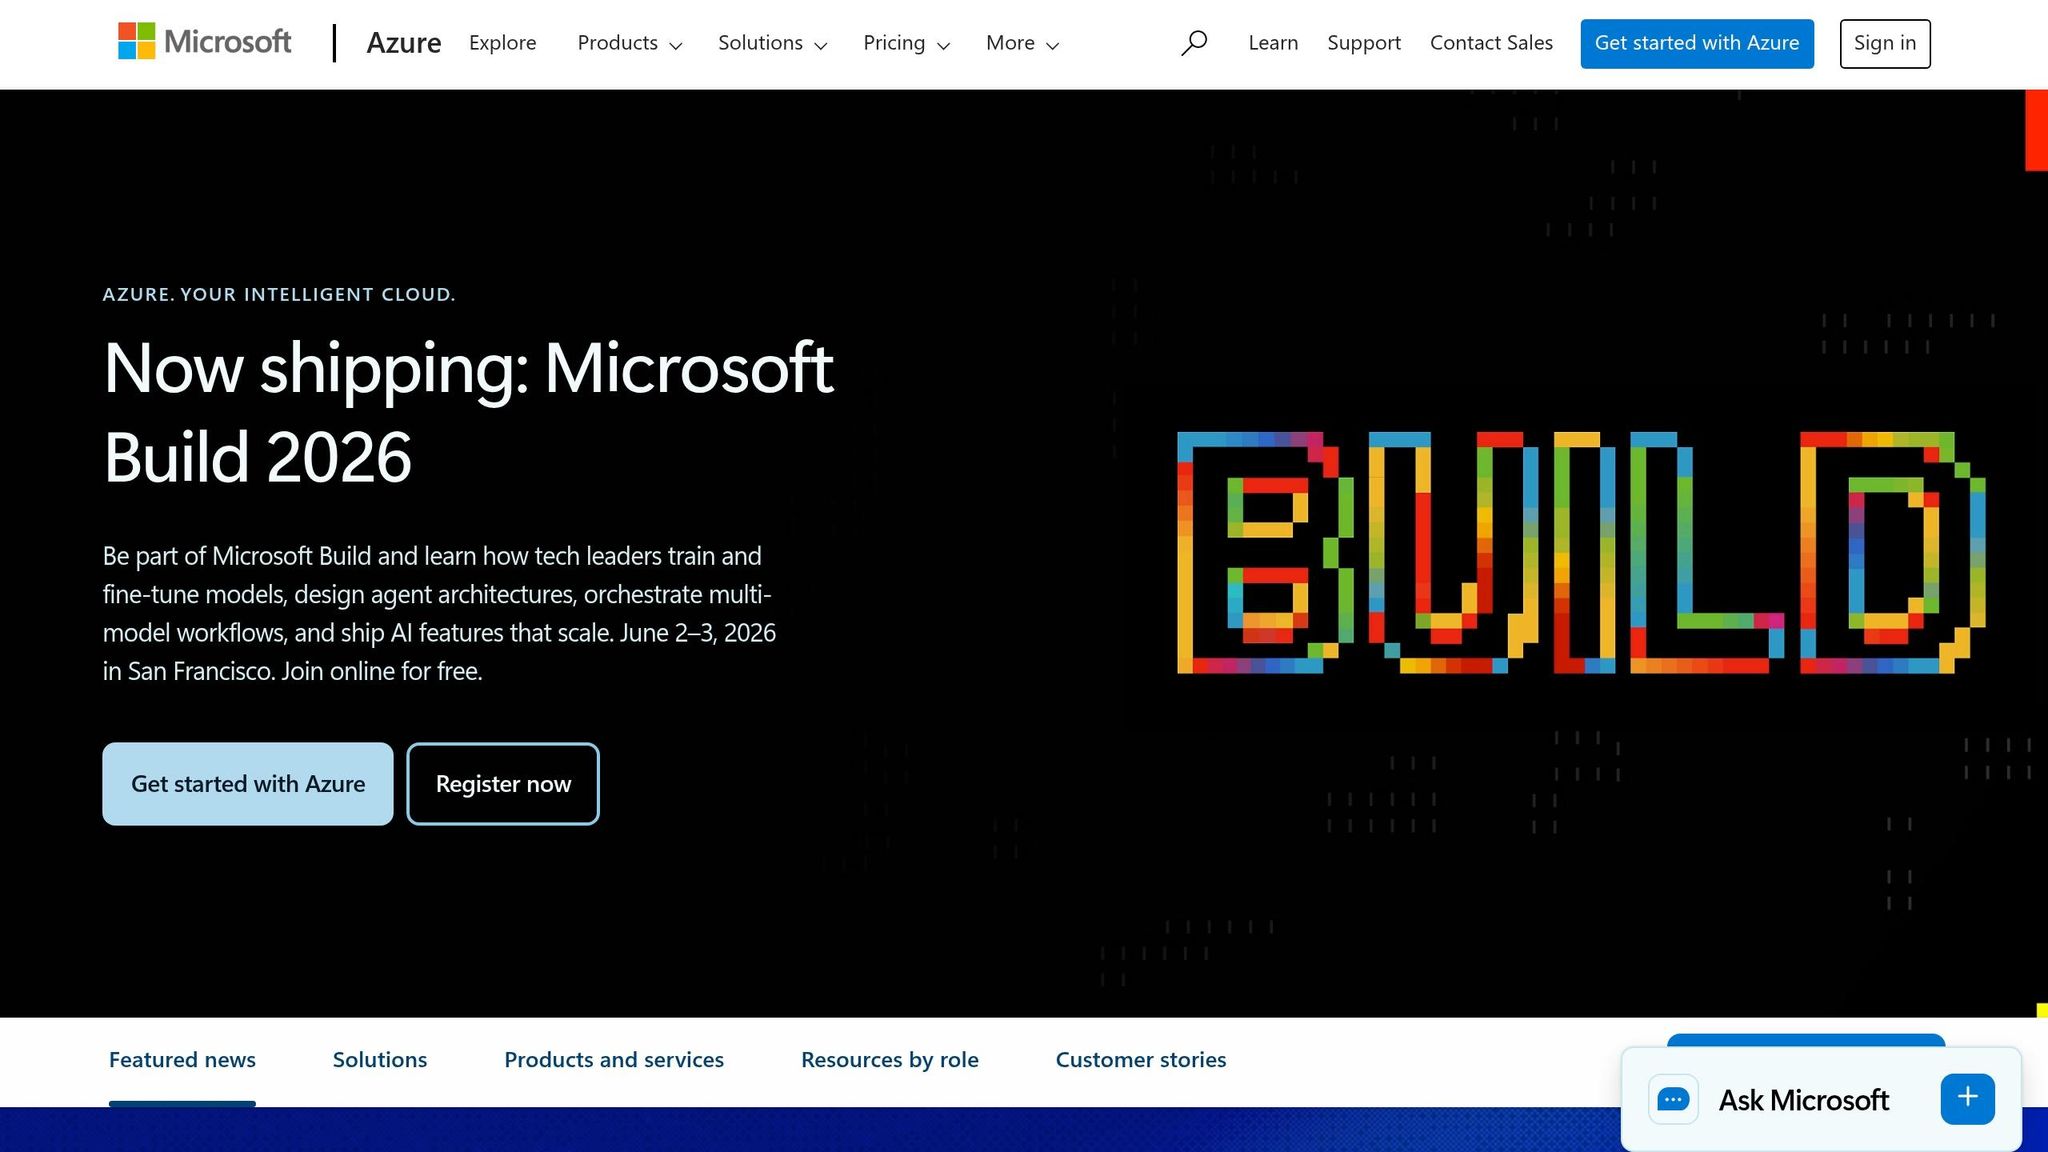Open the Products dropdown menu

pos(630,43)
